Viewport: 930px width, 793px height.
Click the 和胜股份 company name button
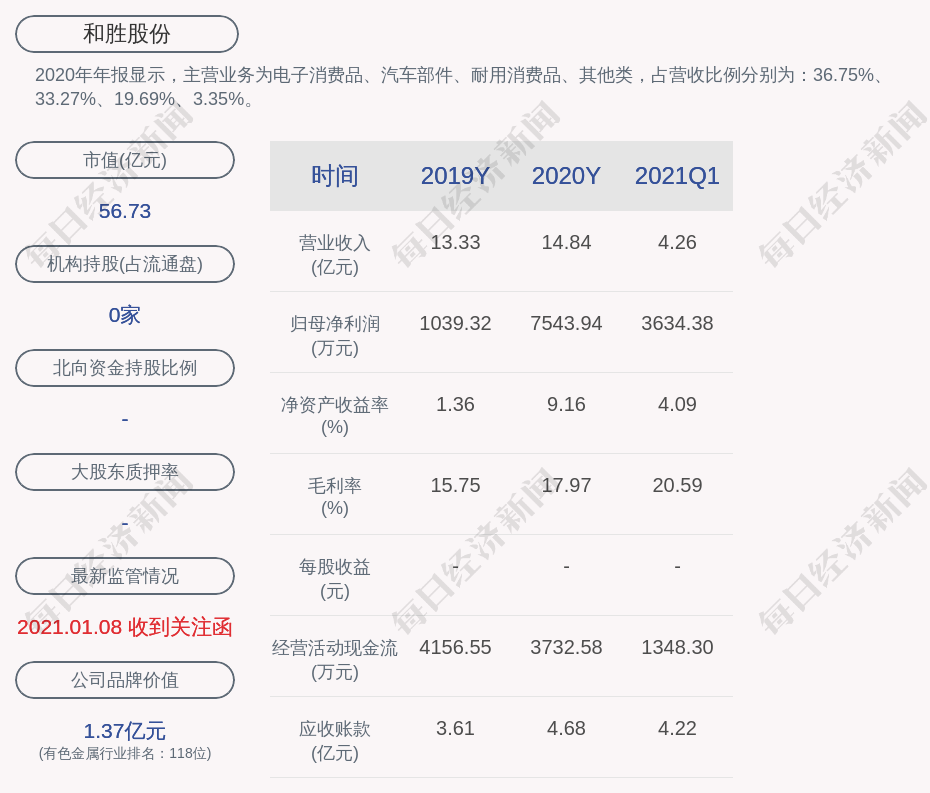point(127,34)
